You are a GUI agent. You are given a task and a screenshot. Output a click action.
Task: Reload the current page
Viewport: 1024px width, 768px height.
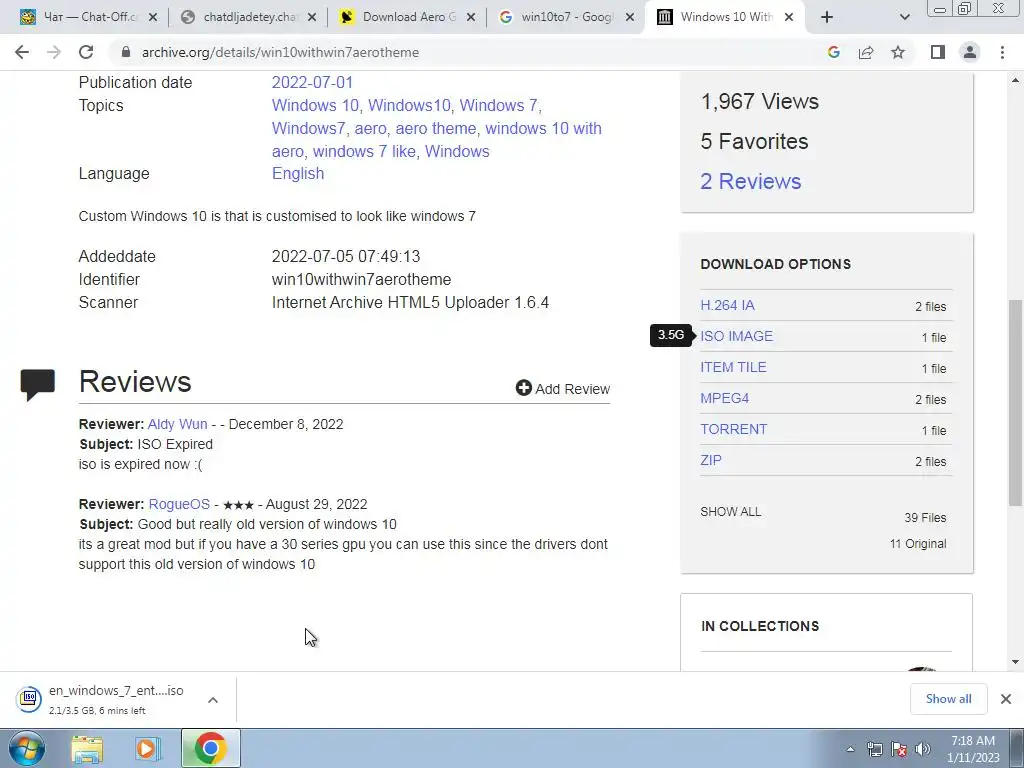86,52
